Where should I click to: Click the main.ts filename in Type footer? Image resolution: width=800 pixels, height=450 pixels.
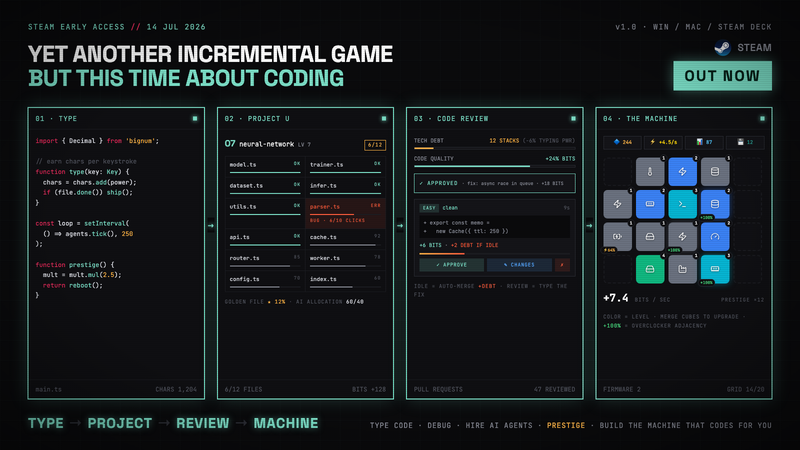(48, 389)
